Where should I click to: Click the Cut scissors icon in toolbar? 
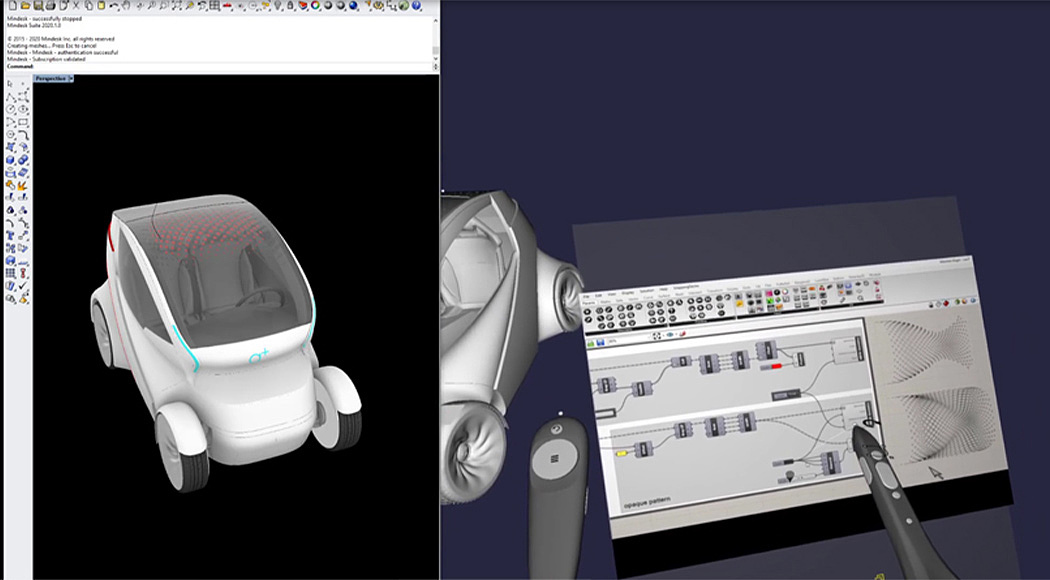[x=77, y=6]
